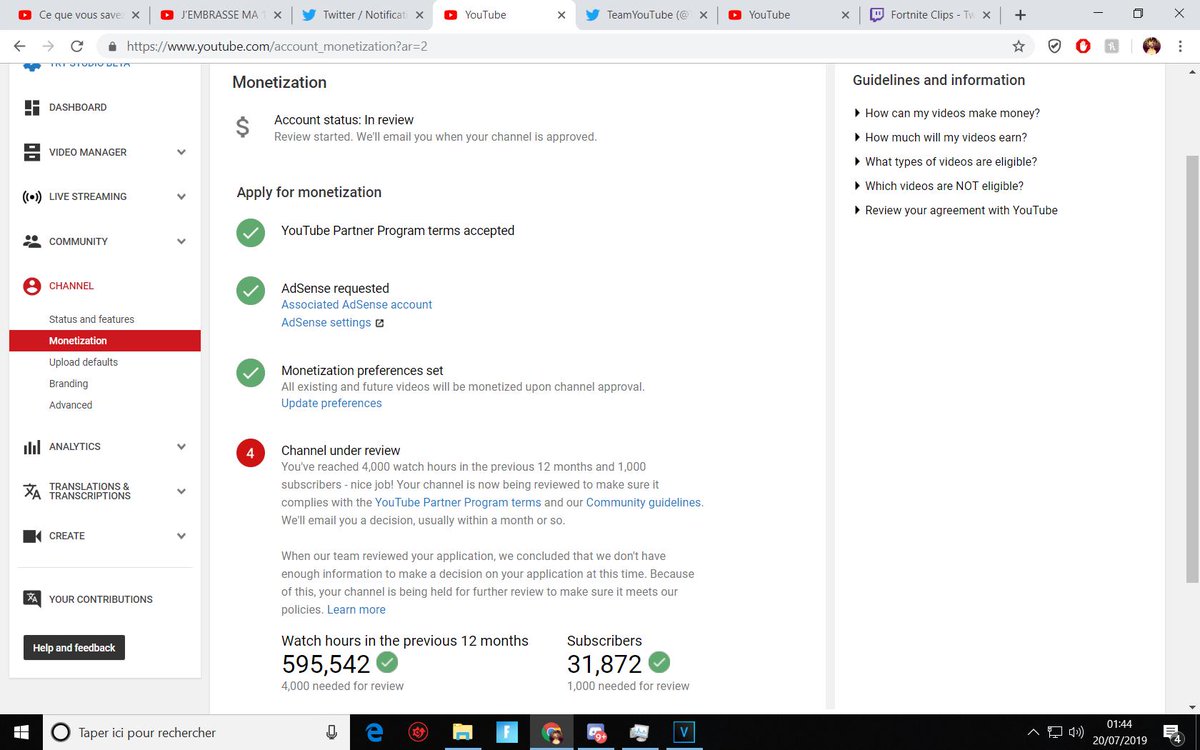Screen dimensions: 1200x750
Task: Expand 'How much will my videos earn?'
Action: click(x=940, y=137)
